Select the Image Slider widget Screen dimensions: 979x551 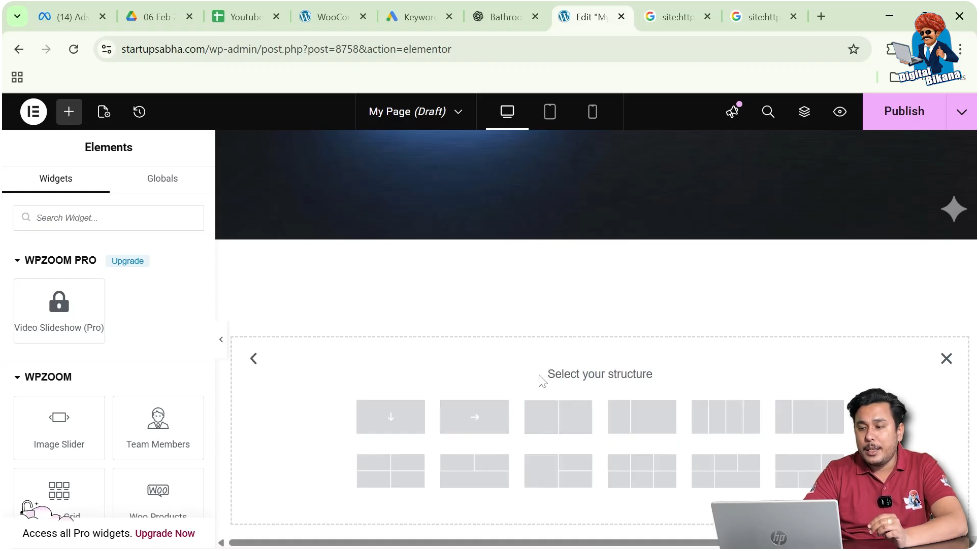[x=59, y=429]
